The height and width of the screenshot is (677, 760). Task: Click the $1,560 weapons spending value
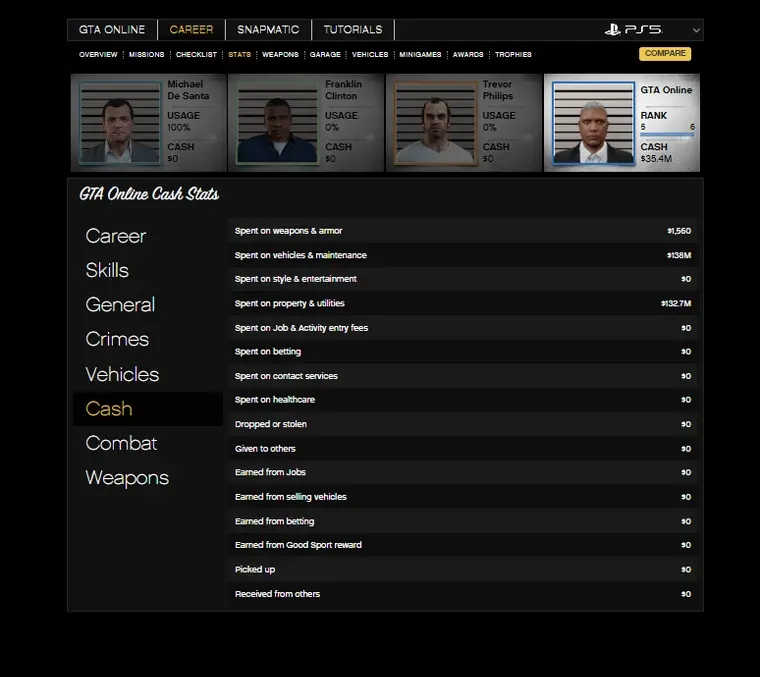[x=679, y=231]
